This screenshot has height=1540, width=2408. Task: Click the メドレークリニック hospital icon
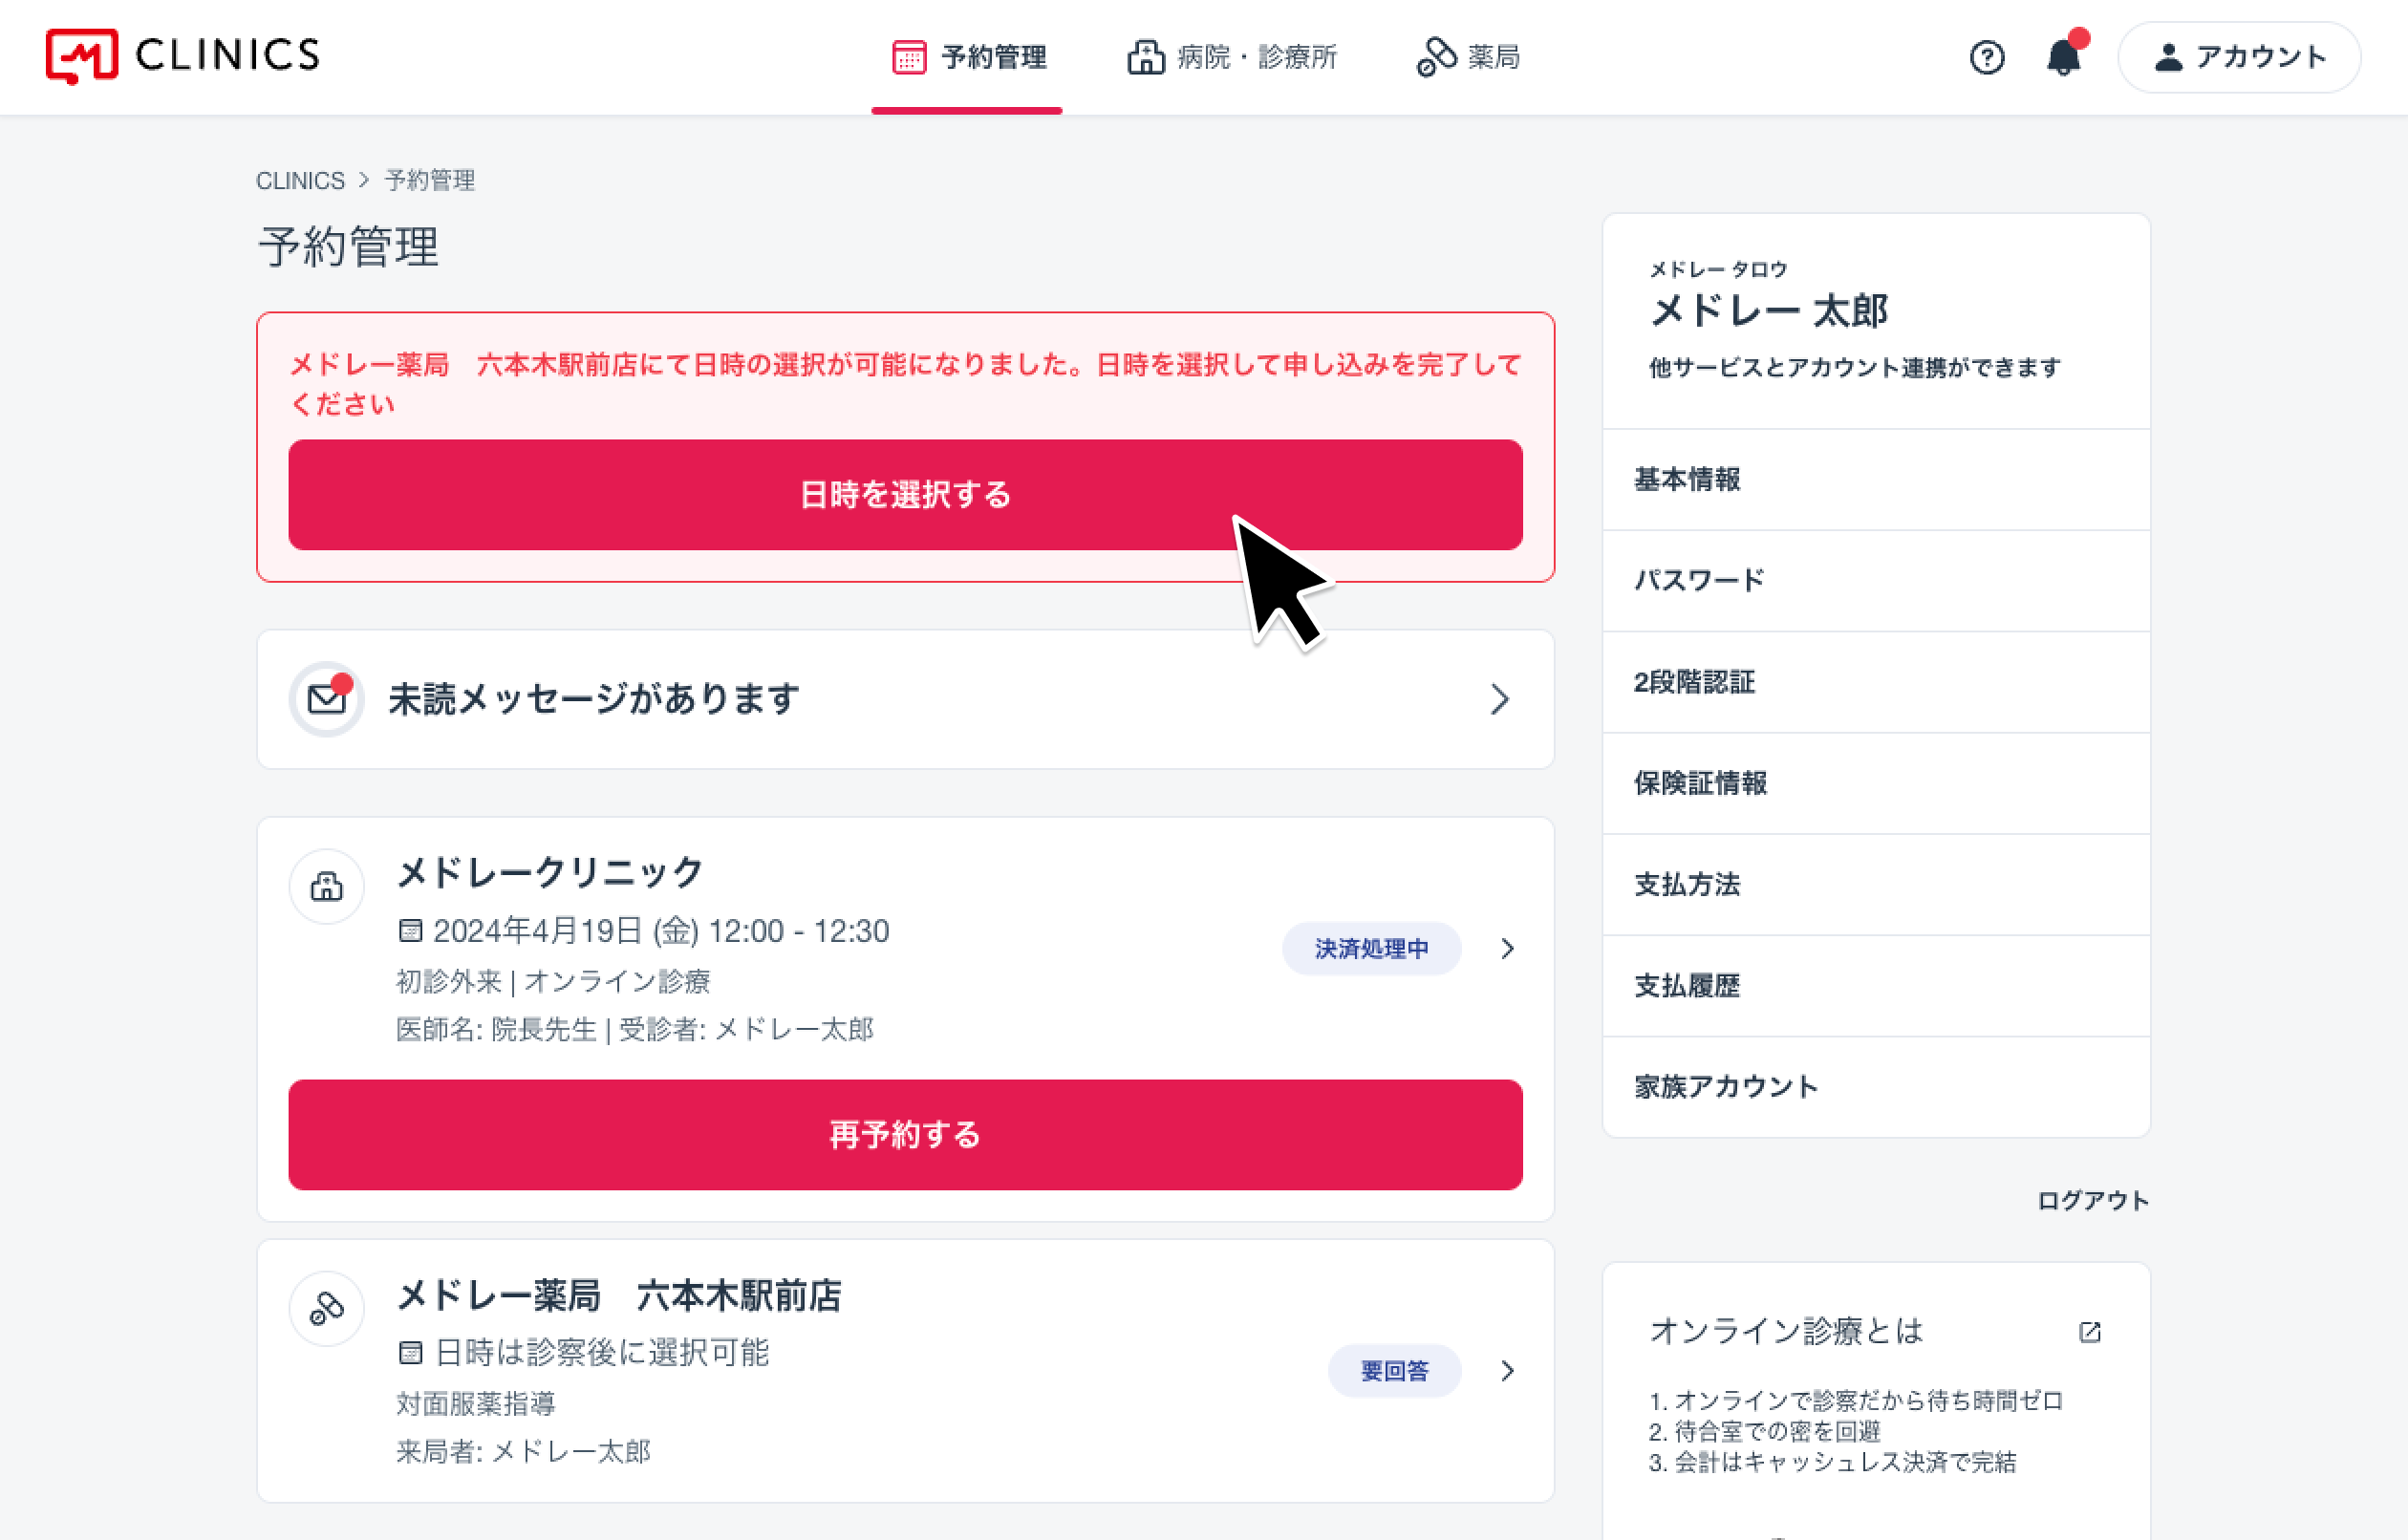[326, 887]
